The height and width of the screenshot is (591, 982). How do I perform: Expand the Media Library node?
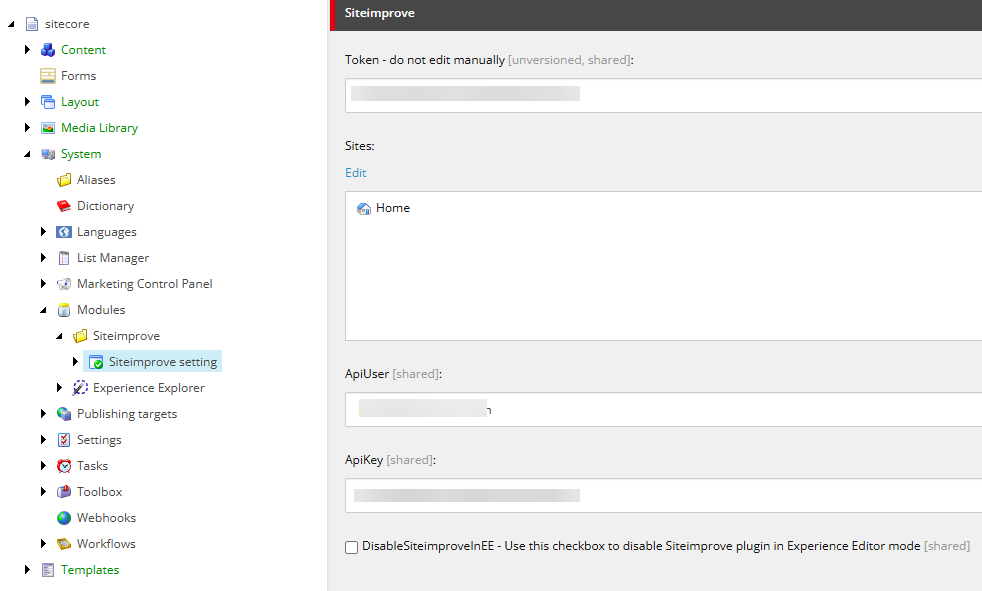click(x=27, y=128)
